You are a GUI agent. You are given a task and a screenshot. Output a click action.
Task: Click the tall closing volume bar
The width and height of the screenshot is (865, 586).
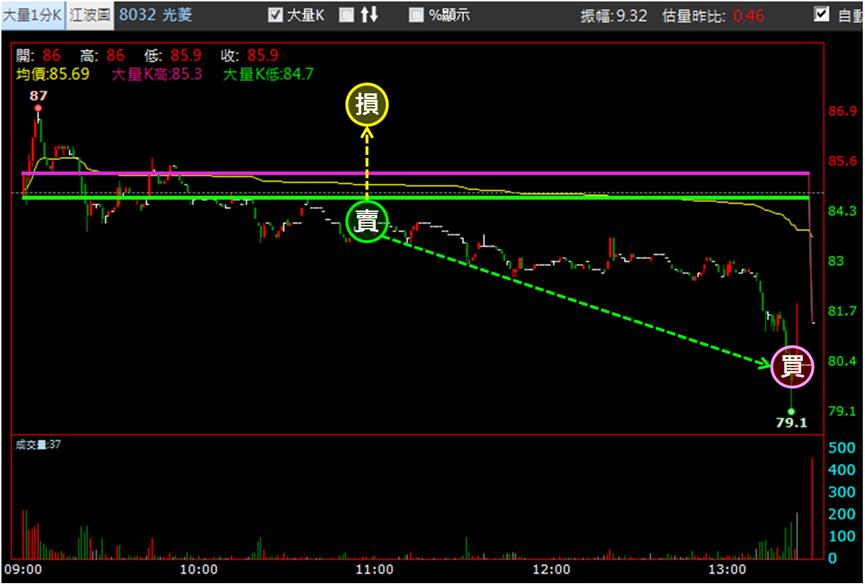(811, 508)
